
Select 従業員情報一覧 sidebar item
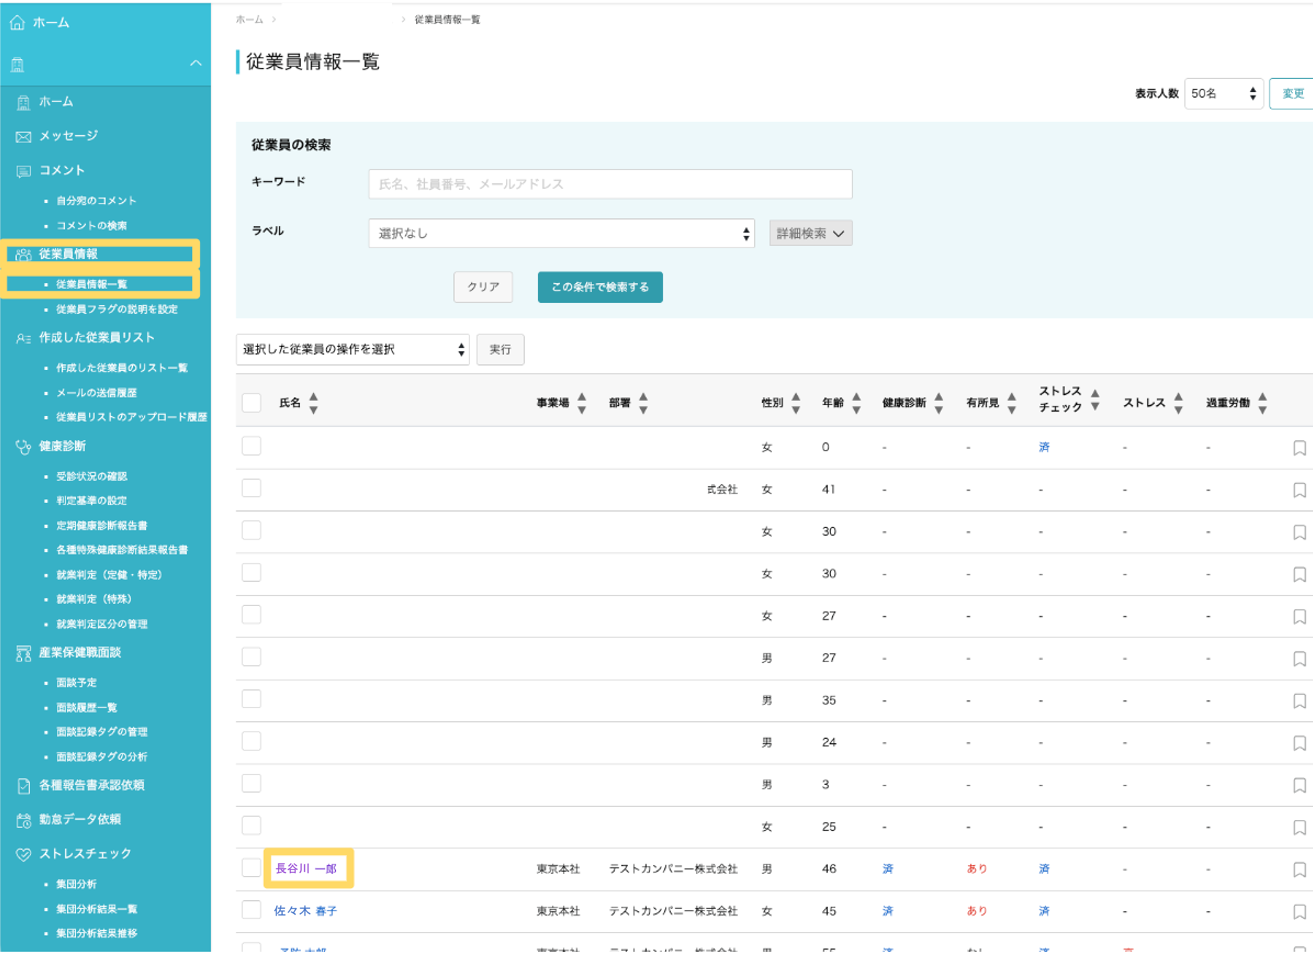point(92,285)
